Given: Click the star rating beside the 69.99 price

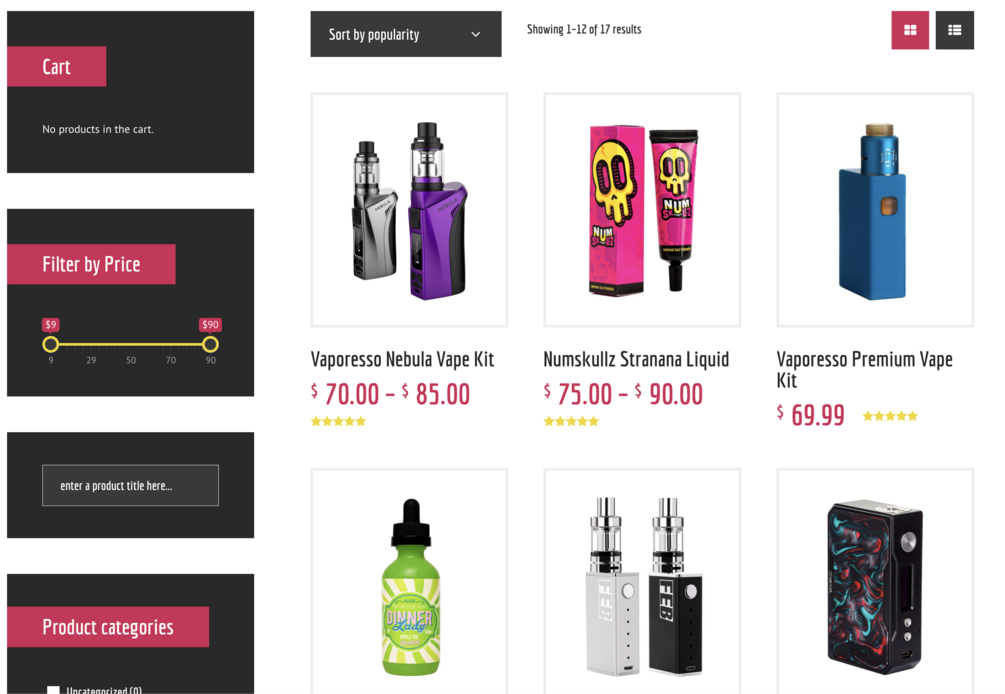Looking at the screenshot, I should click(x=890, y=417).
